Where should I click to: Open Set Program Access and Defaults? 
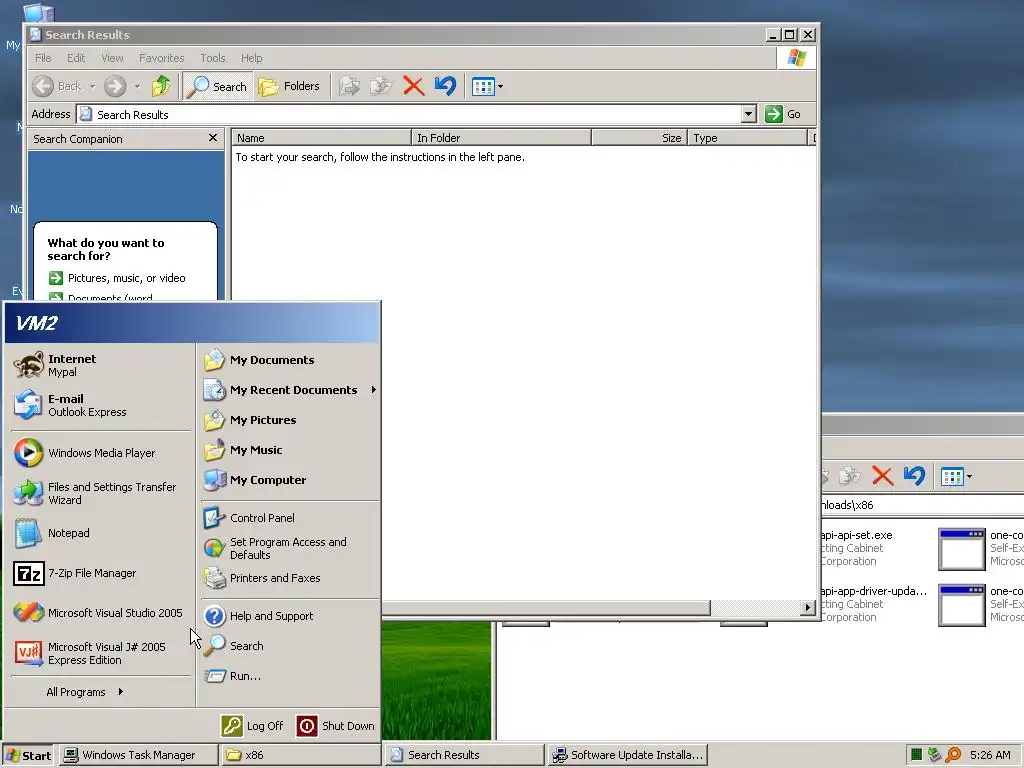[x=289, y=548]
